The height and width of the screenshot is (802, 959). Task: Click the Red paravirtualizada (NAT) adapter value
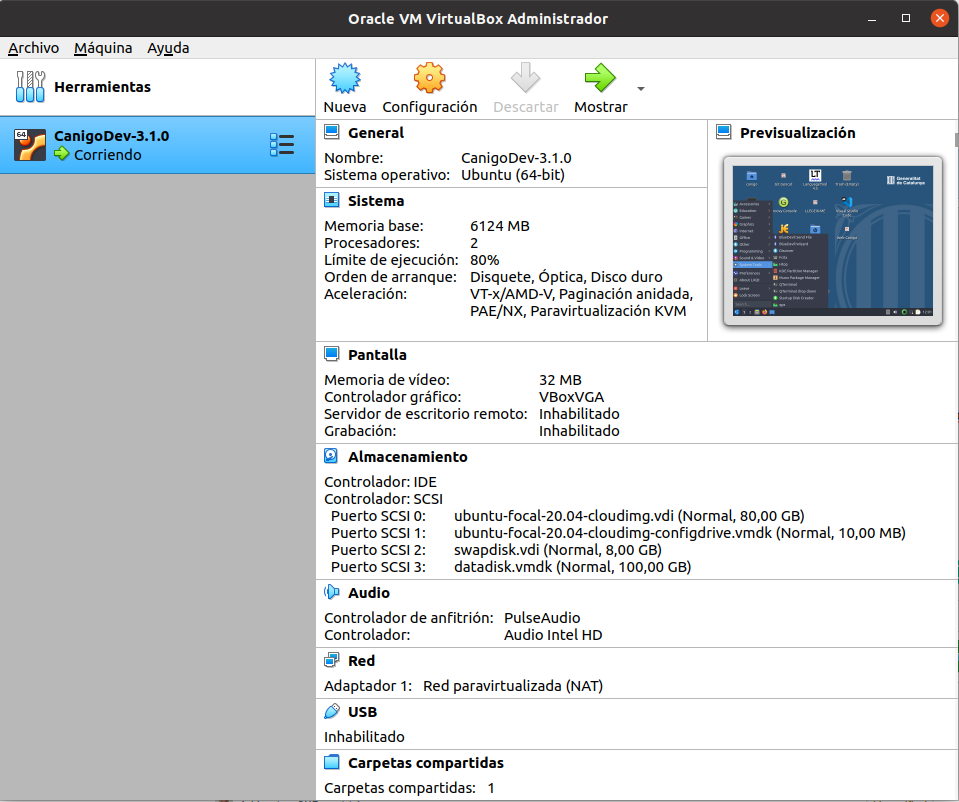(x=513, y=686)
